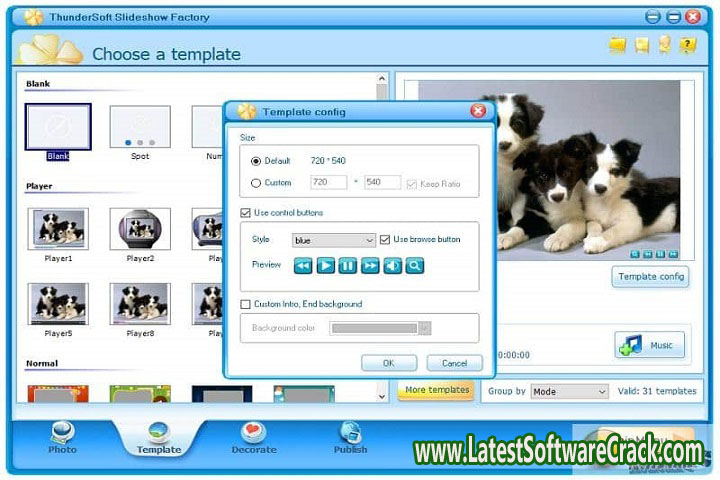
Task: Click the custom width field showing 720
Action: click(x=328, y=182)
